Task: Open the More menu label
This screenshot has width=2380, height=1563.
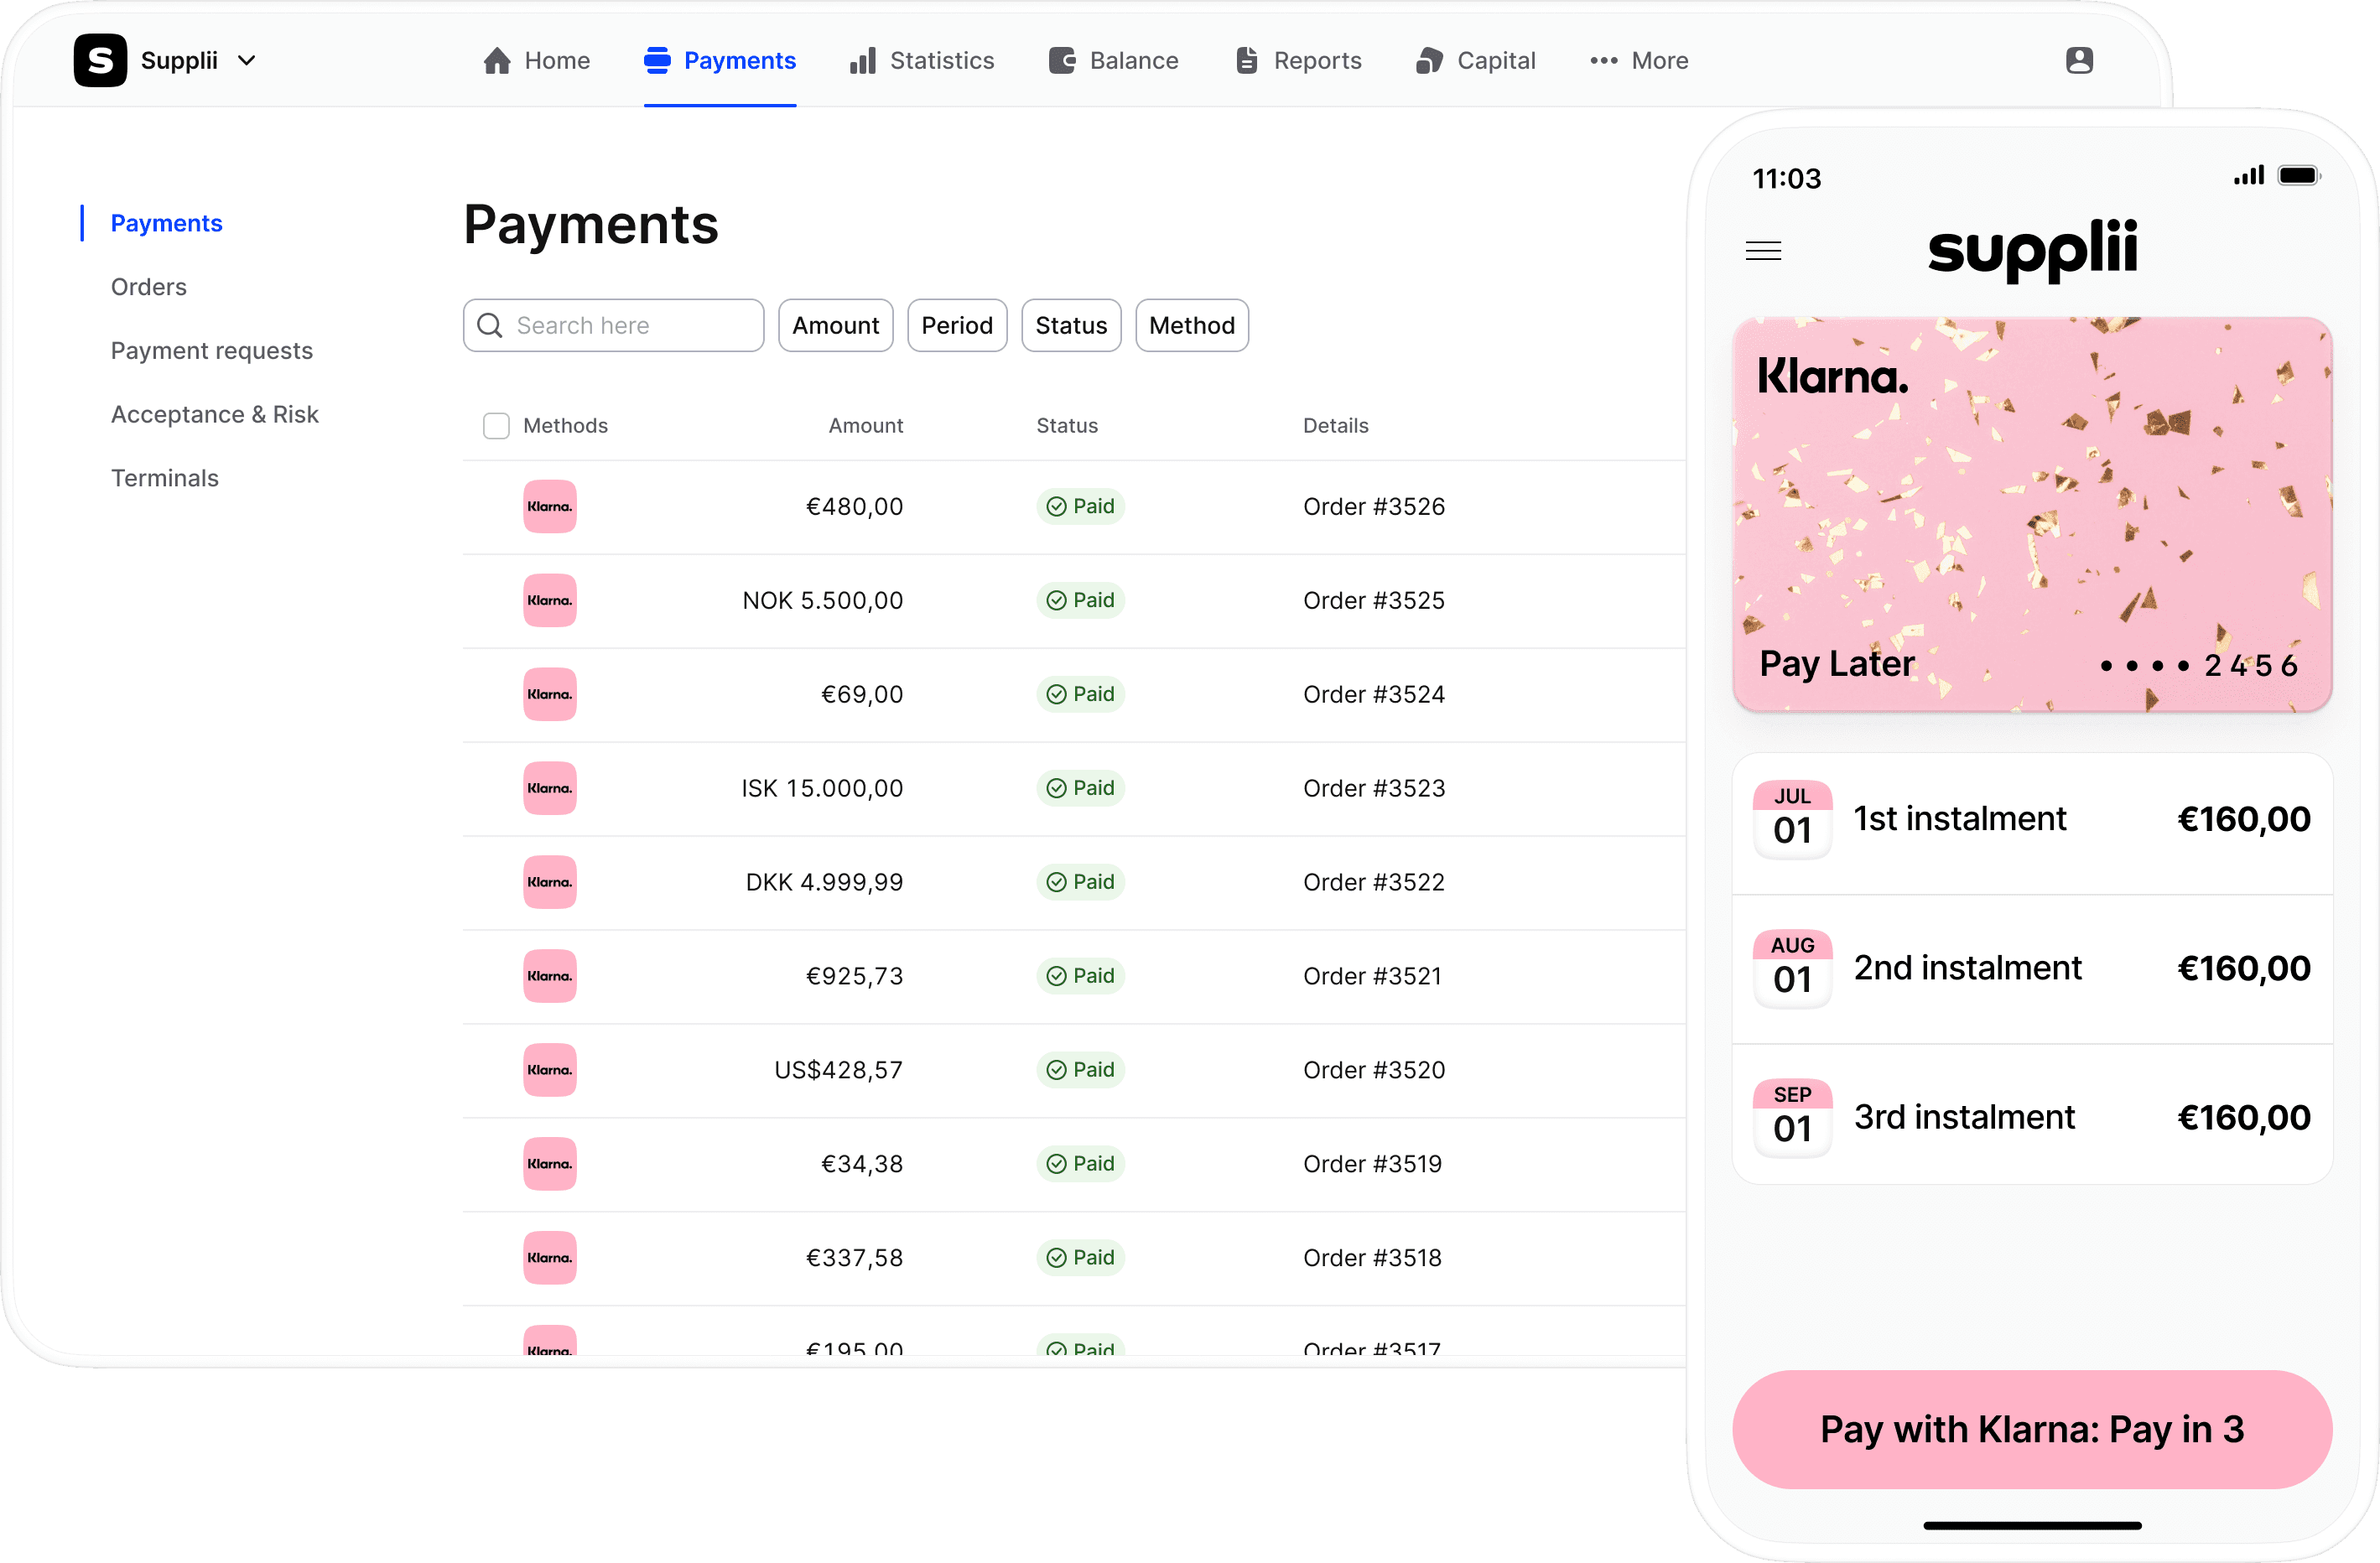Action: point(1660,60)
